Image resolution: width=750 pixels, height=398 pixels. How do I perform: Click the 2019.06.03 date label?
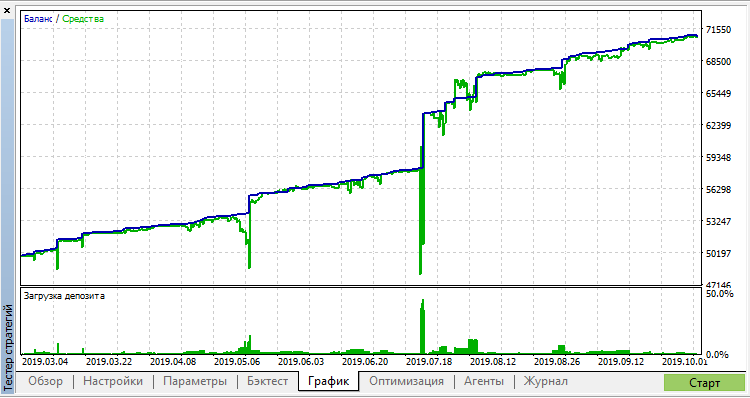301,362
